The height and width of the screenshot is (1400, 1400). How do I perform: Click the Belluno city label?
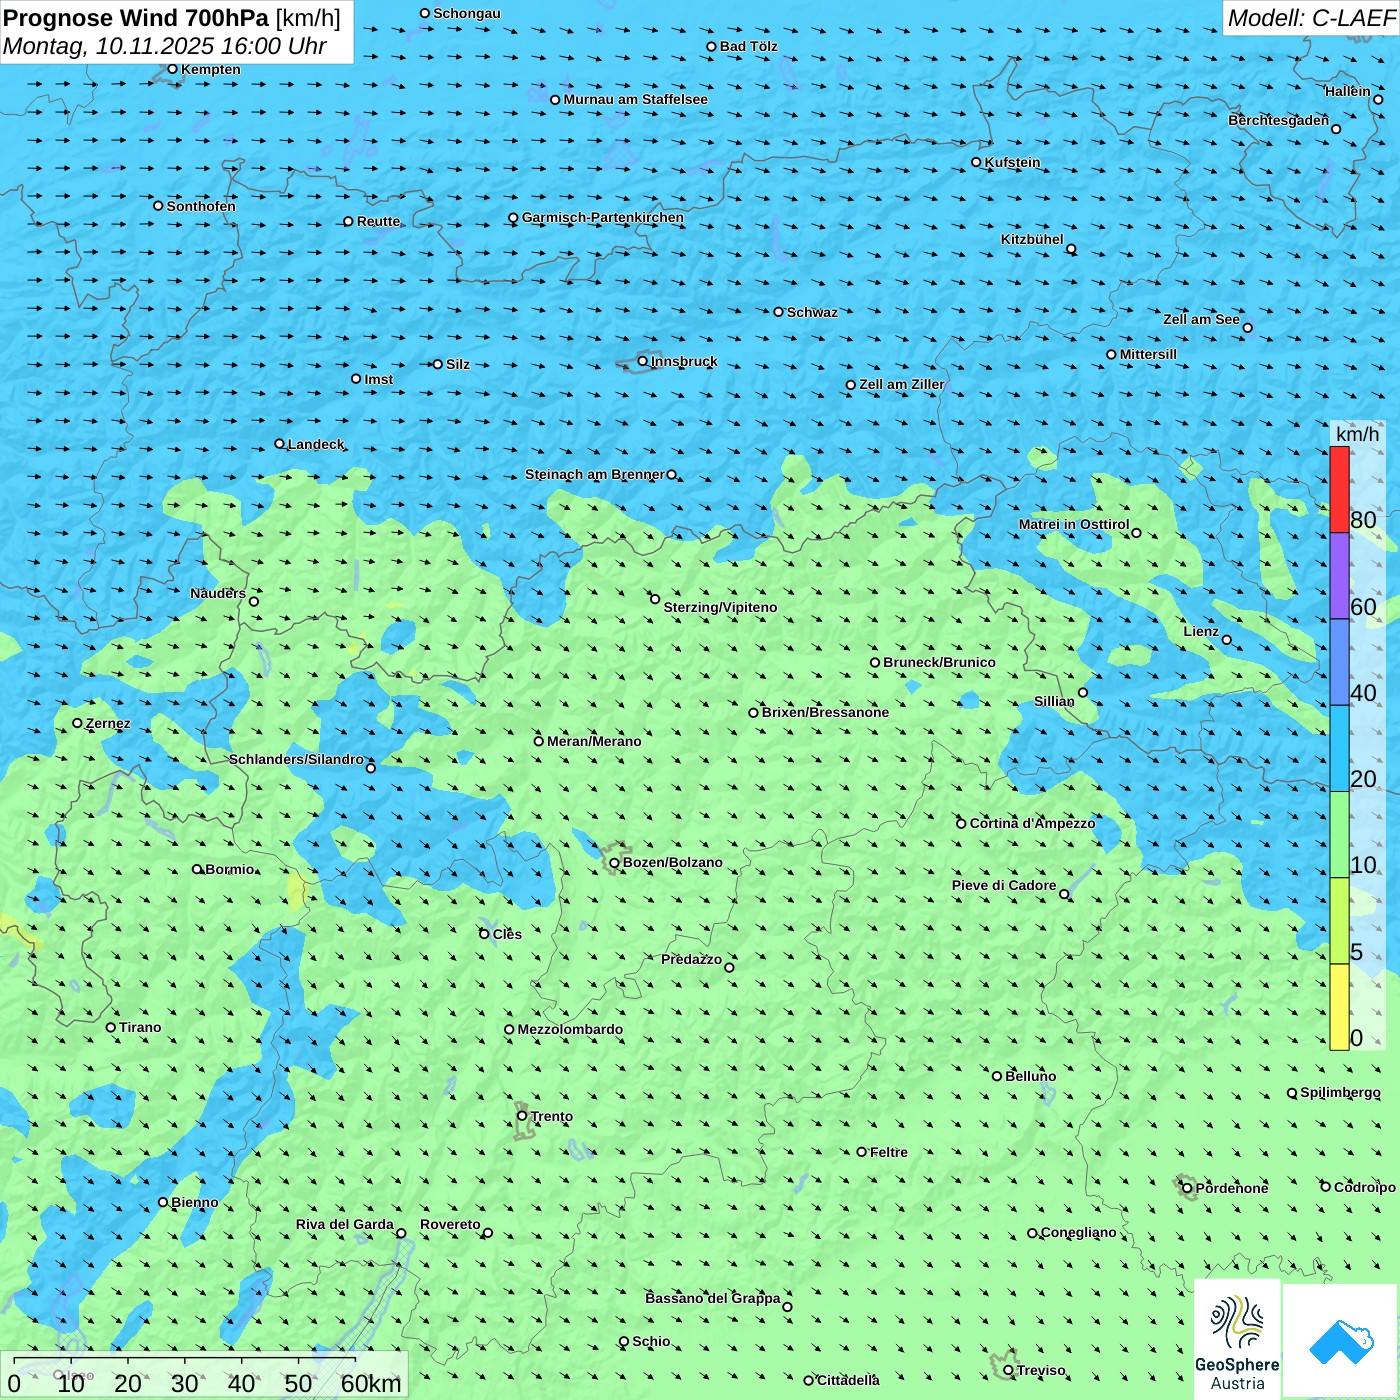tap(1030, 1076)
